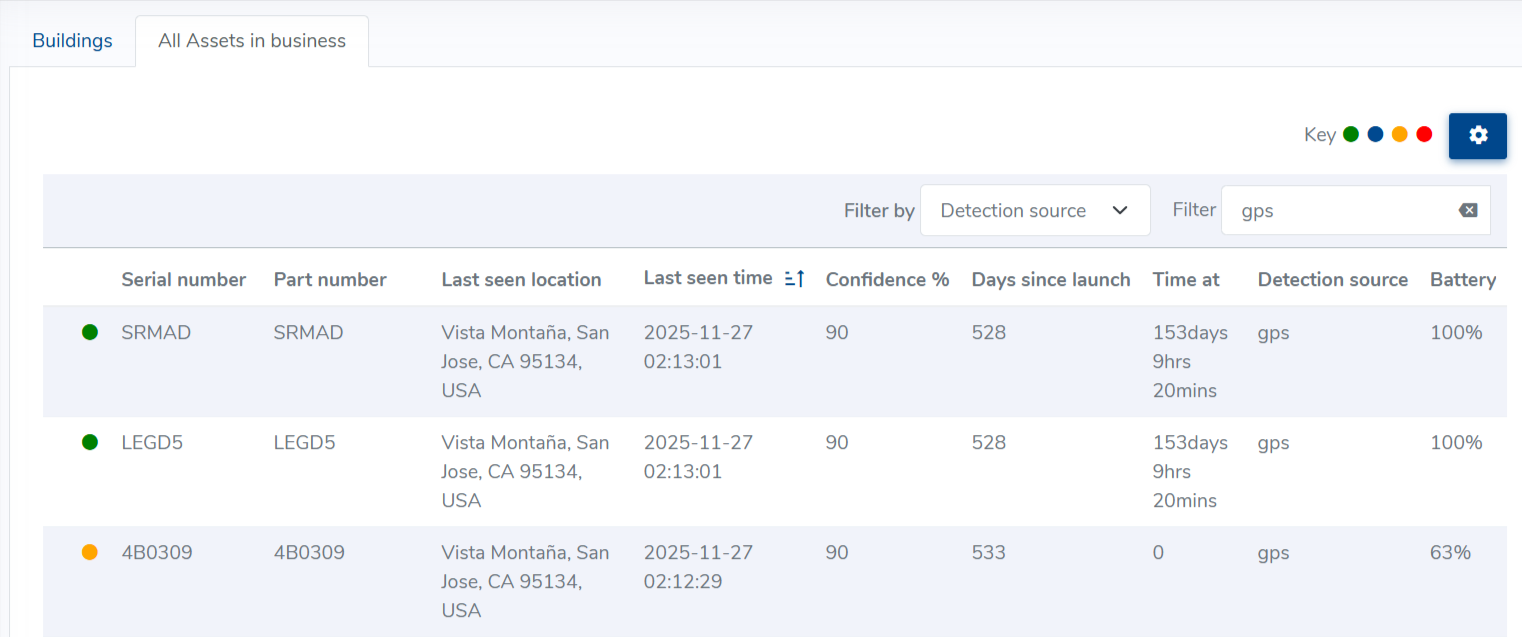Screen dimensions: 1522x637
Task: Select the All Assets in business tab
Action: [252, 41]
